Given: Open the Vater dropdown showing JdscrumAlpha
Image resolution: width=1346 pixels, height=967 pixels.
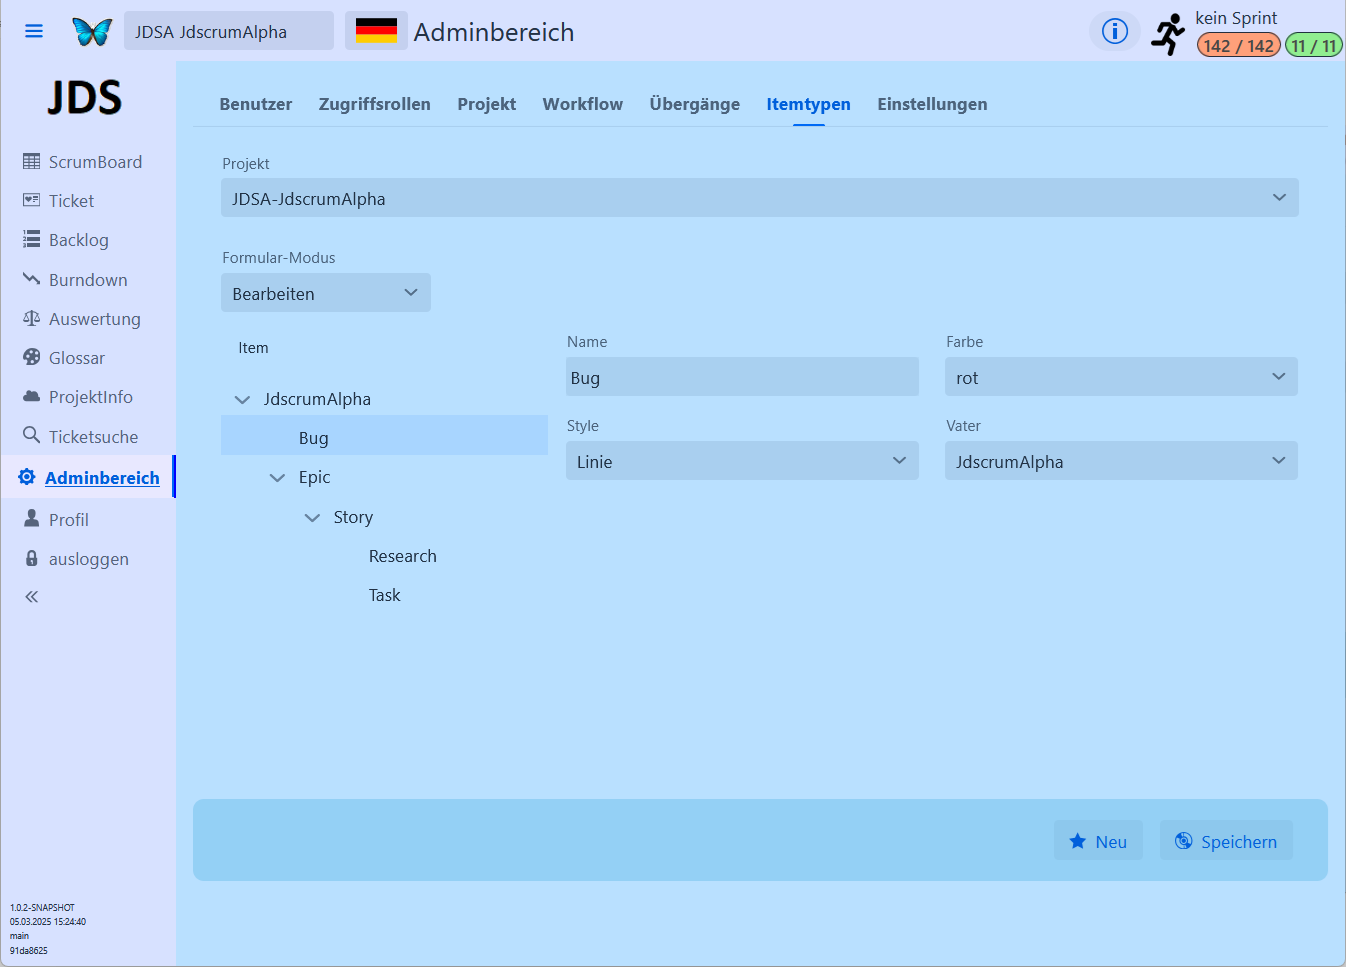Looking at the screenshot, I should pyautogui.click(x=1121, y=461).
